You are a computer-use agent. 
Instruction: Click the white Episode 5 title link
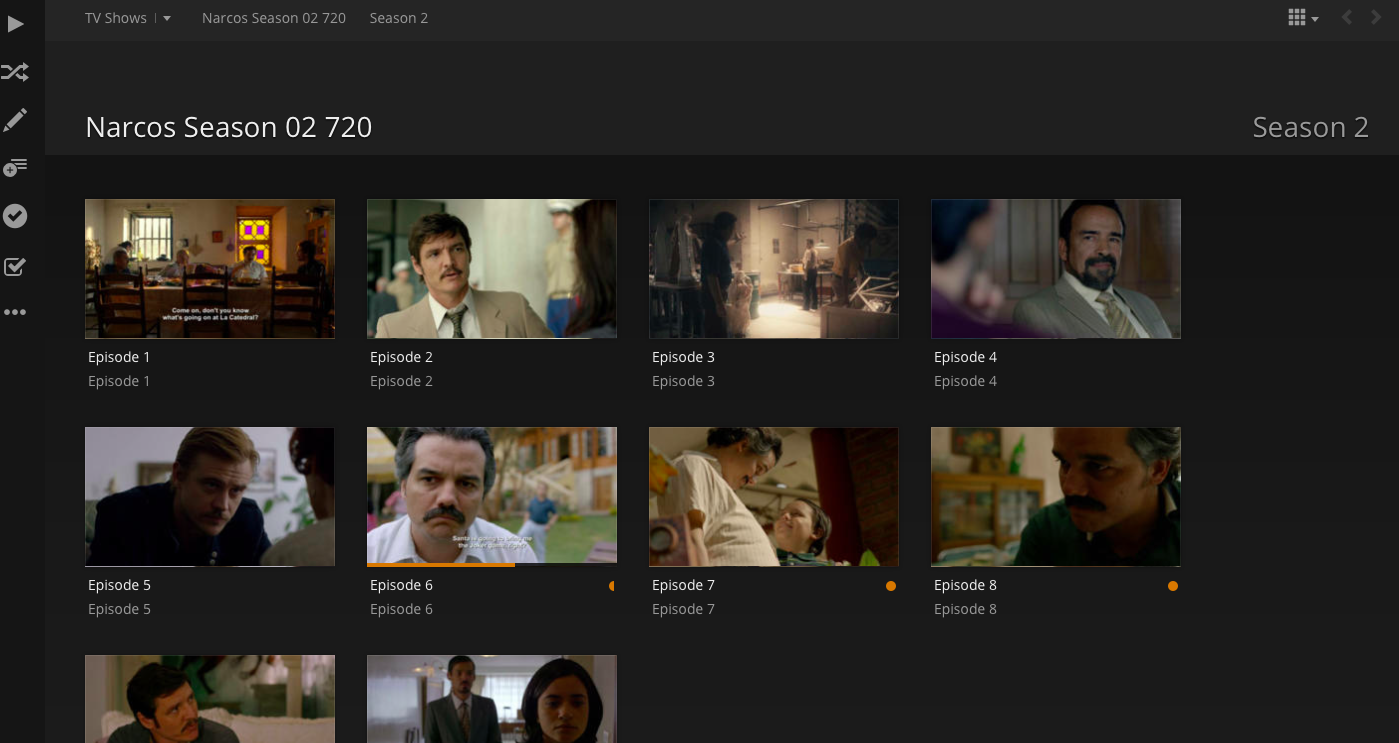(119, 585)
